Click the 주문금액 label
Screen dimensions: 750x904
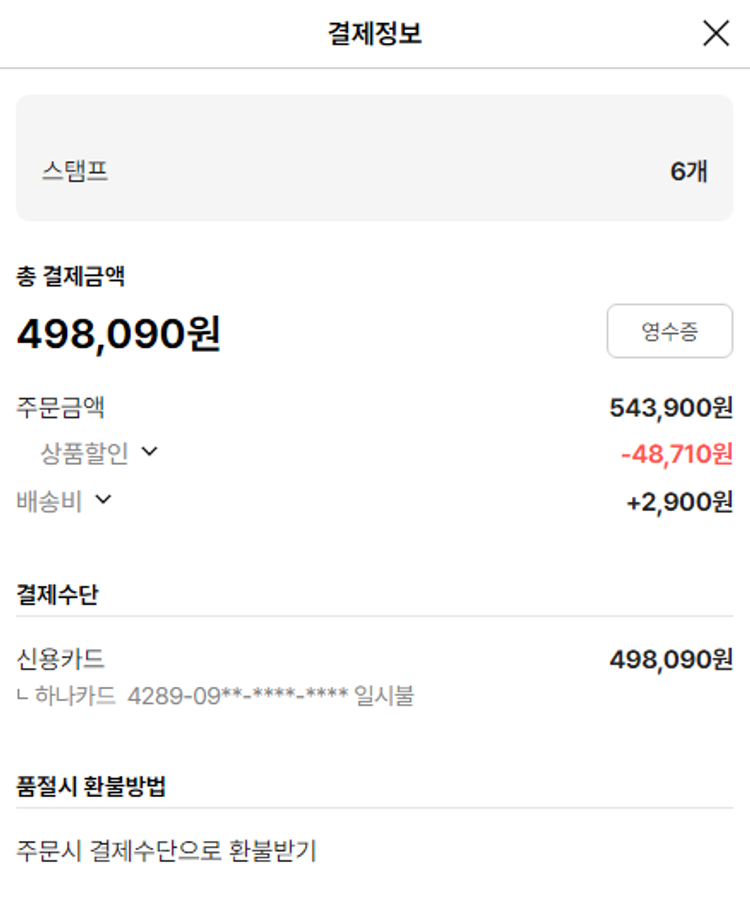pos(61,408)
